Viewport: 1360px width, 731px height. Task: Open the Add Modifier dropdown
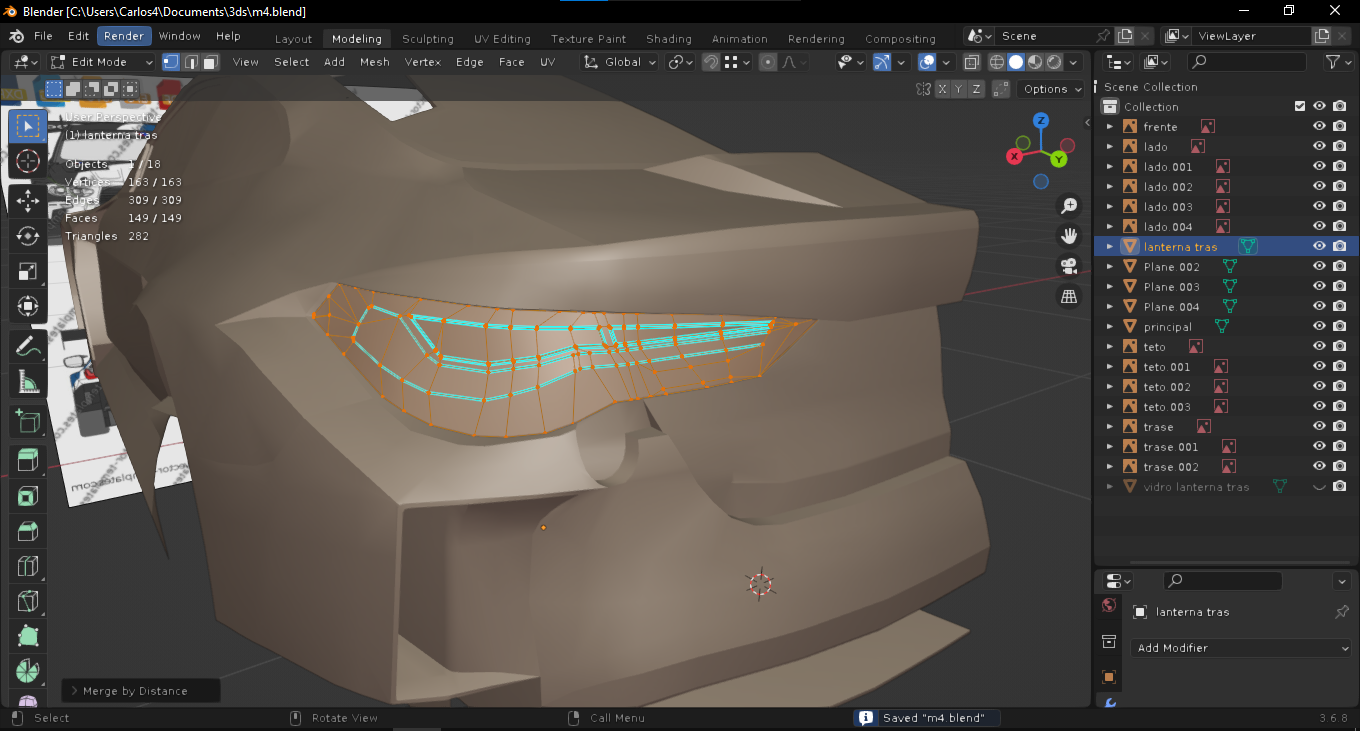1241,648
